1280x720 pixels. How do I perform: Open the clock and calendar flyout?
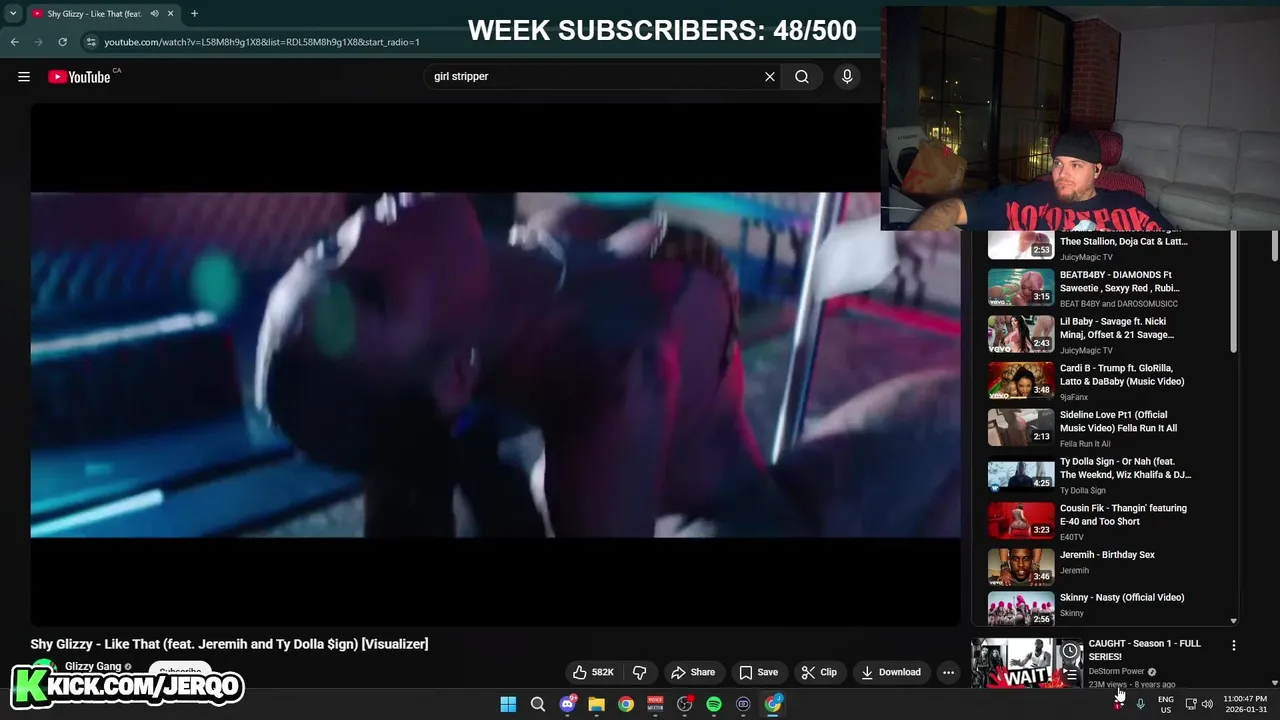pos(1245,704)
